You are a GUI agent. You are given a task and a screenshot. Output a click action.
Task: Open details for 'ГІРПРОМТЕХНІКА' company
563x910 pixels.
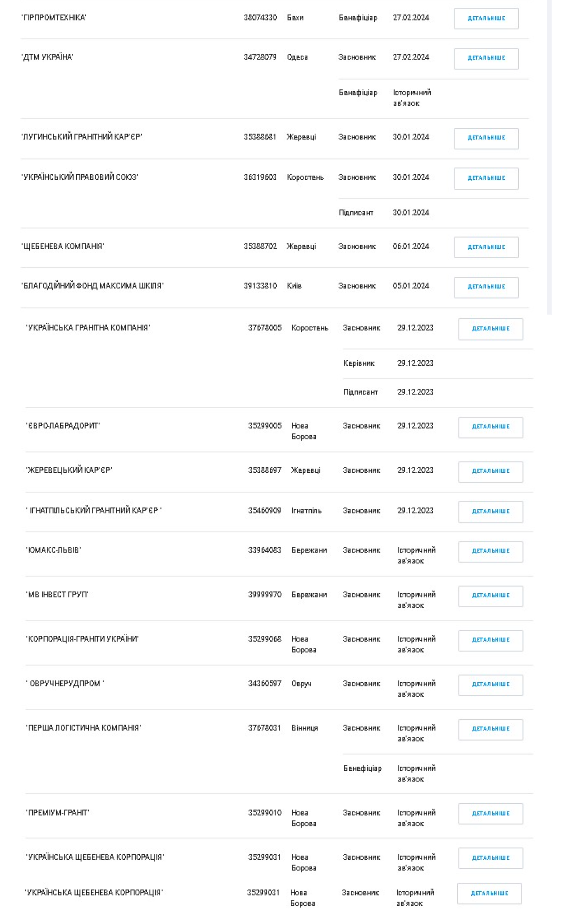486,19
